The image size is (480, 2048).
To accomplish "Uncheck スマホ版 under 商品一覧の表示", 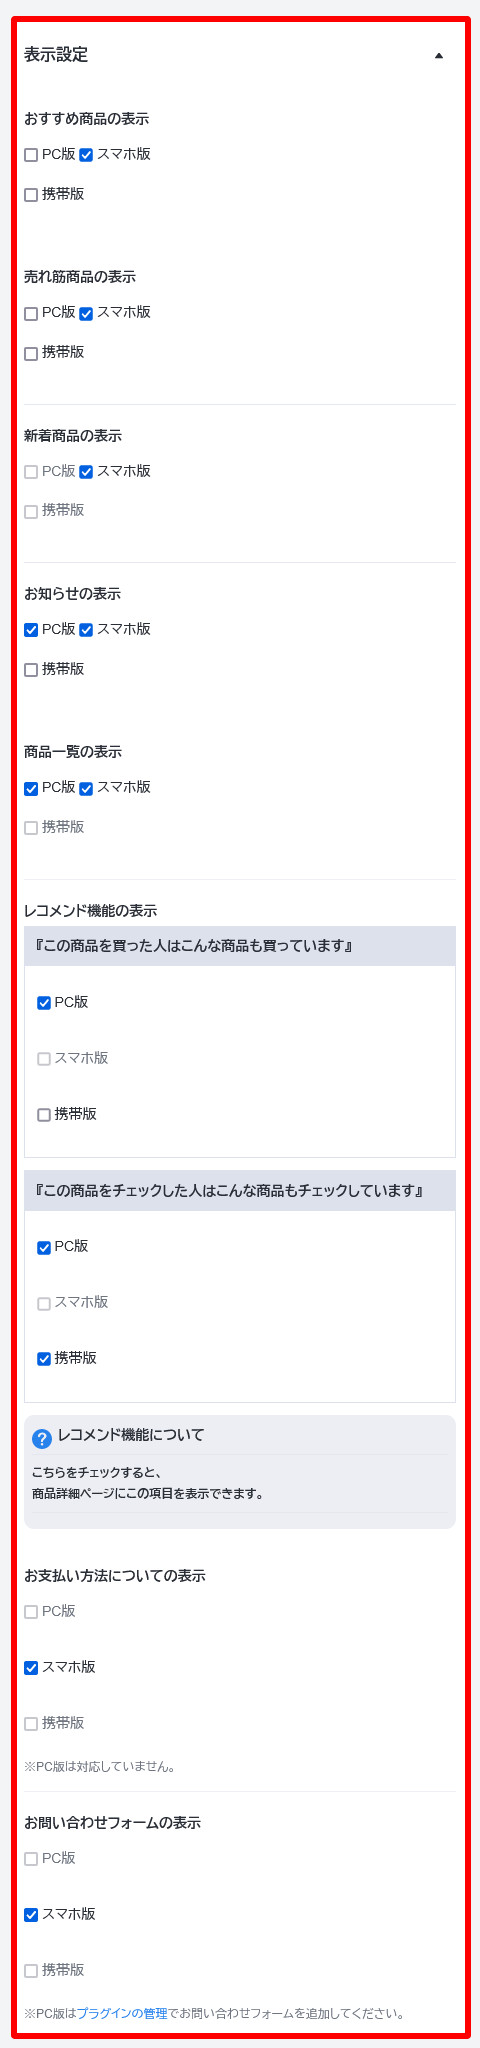I will 86,788.
